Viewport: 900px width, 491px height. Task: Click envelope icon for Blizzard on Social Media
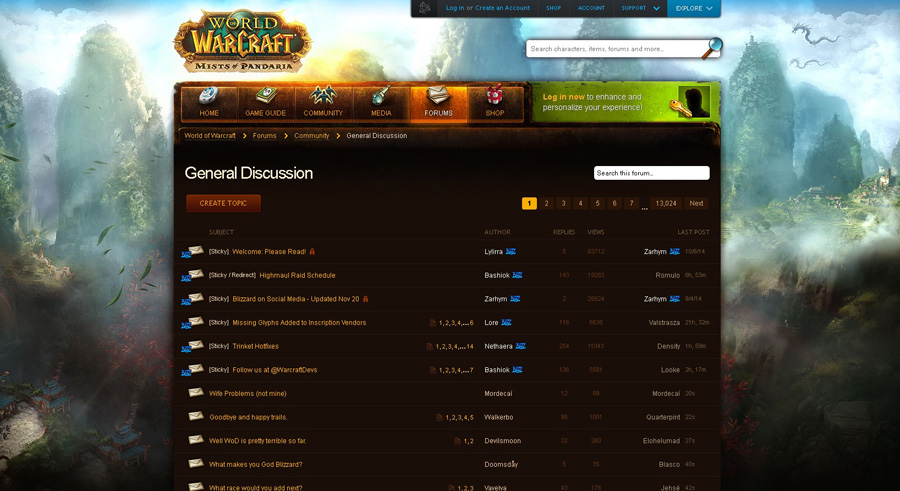pyautogui.click(x=196, y=297)
